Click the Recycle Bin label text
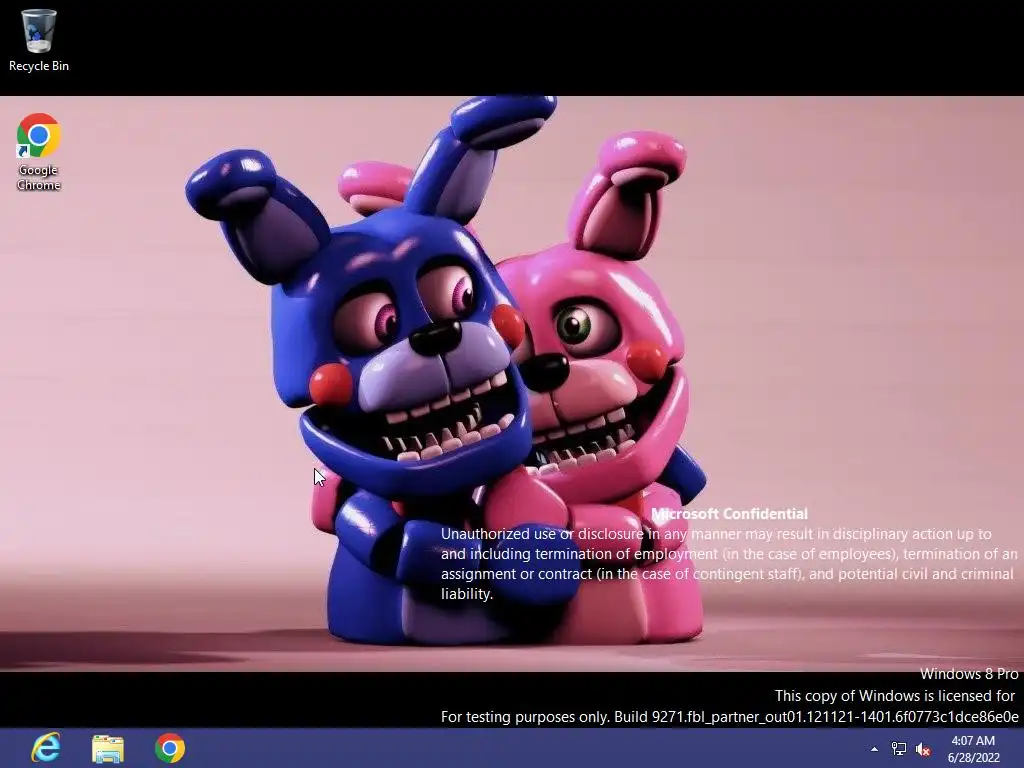 [39, 66]
